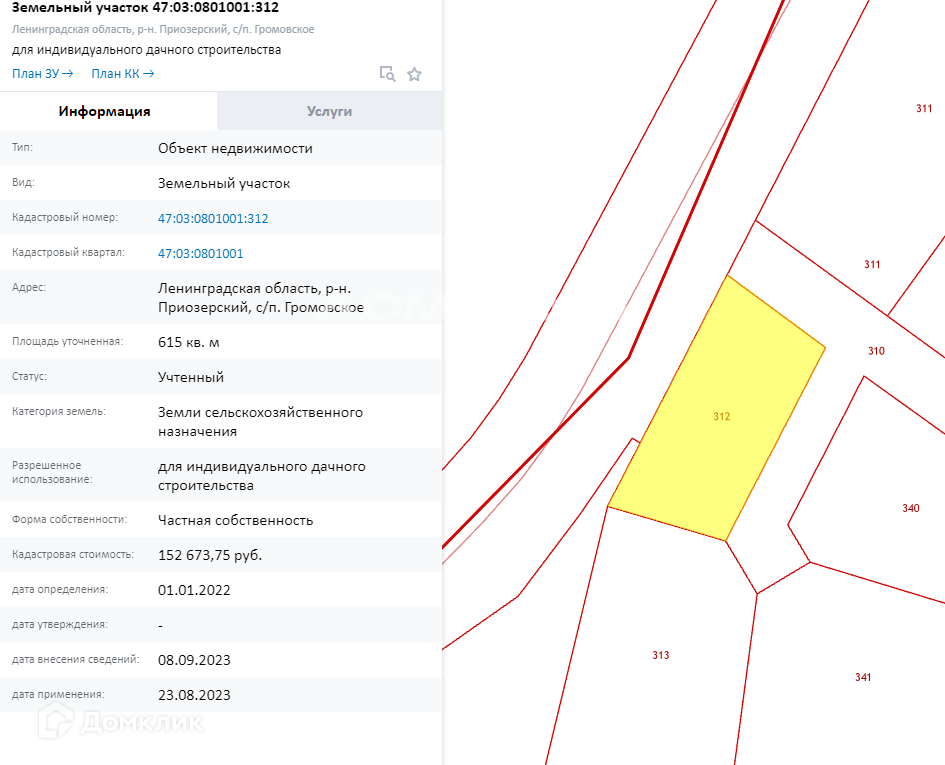Open the План ЗУ link

(x=43, y=74)
